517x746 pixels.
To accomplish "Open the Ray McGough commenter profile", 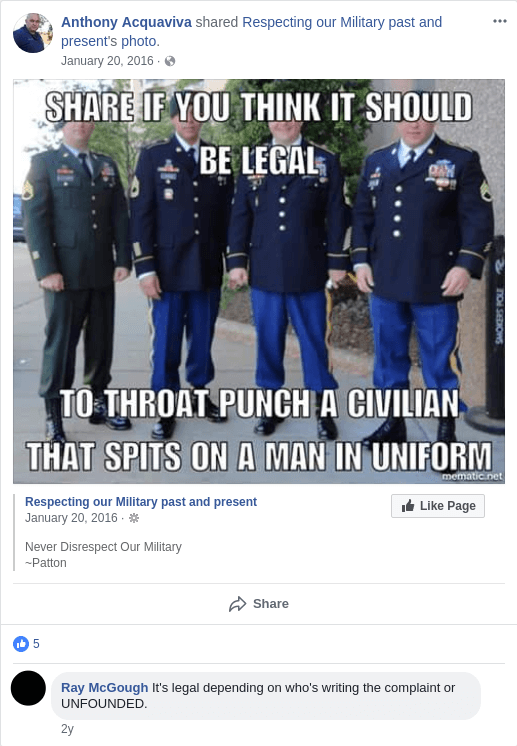I will (105, 687).
